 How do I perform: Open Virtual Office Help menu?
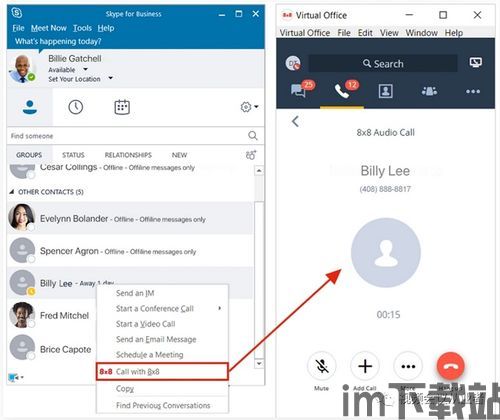454,33
